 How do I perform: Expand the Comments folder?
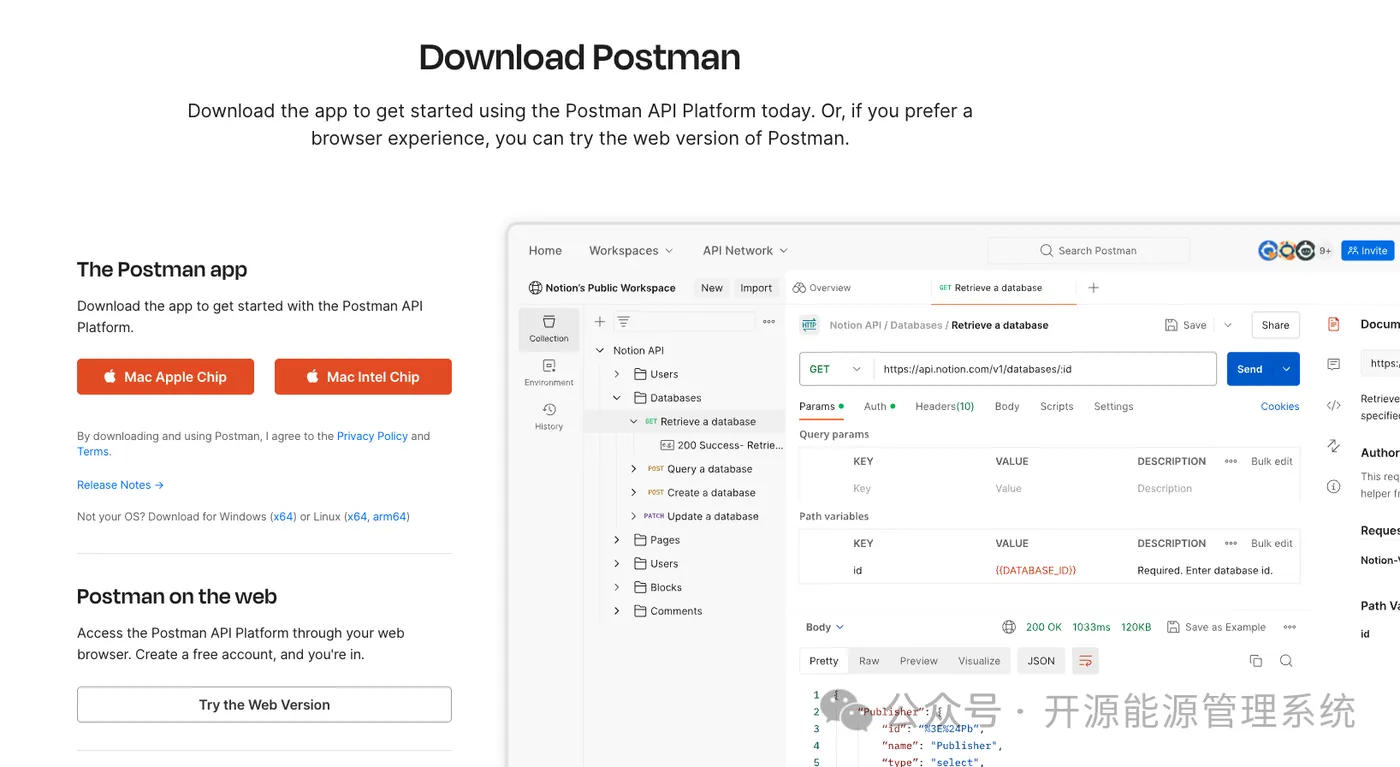click(617, 611)
